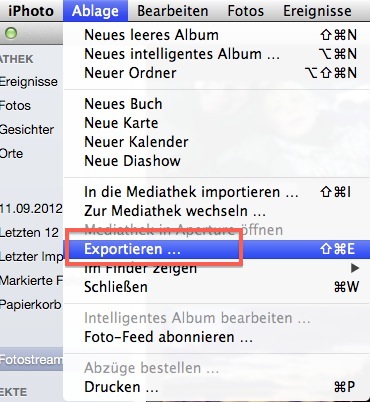Select Neues intelligentes Album …
Viewport: 370px width, 402px height.
pyautogui.click(x=217, y=54)
